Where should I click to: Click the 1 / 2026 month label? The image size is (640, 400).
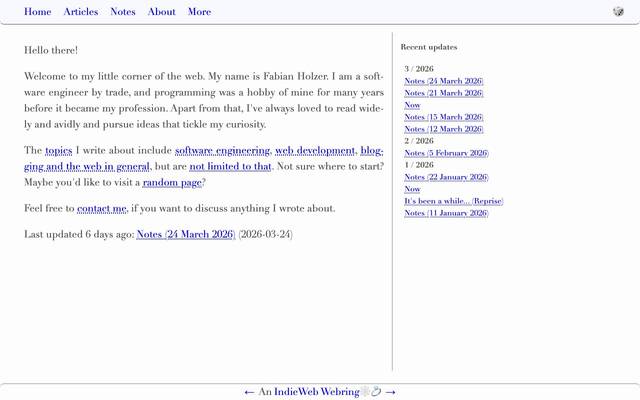coord(419,165)
